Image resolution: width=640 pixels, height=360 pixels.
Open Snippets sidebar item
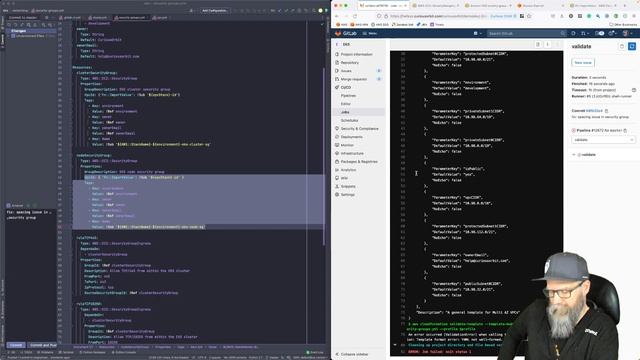click(x=348, y=186)
